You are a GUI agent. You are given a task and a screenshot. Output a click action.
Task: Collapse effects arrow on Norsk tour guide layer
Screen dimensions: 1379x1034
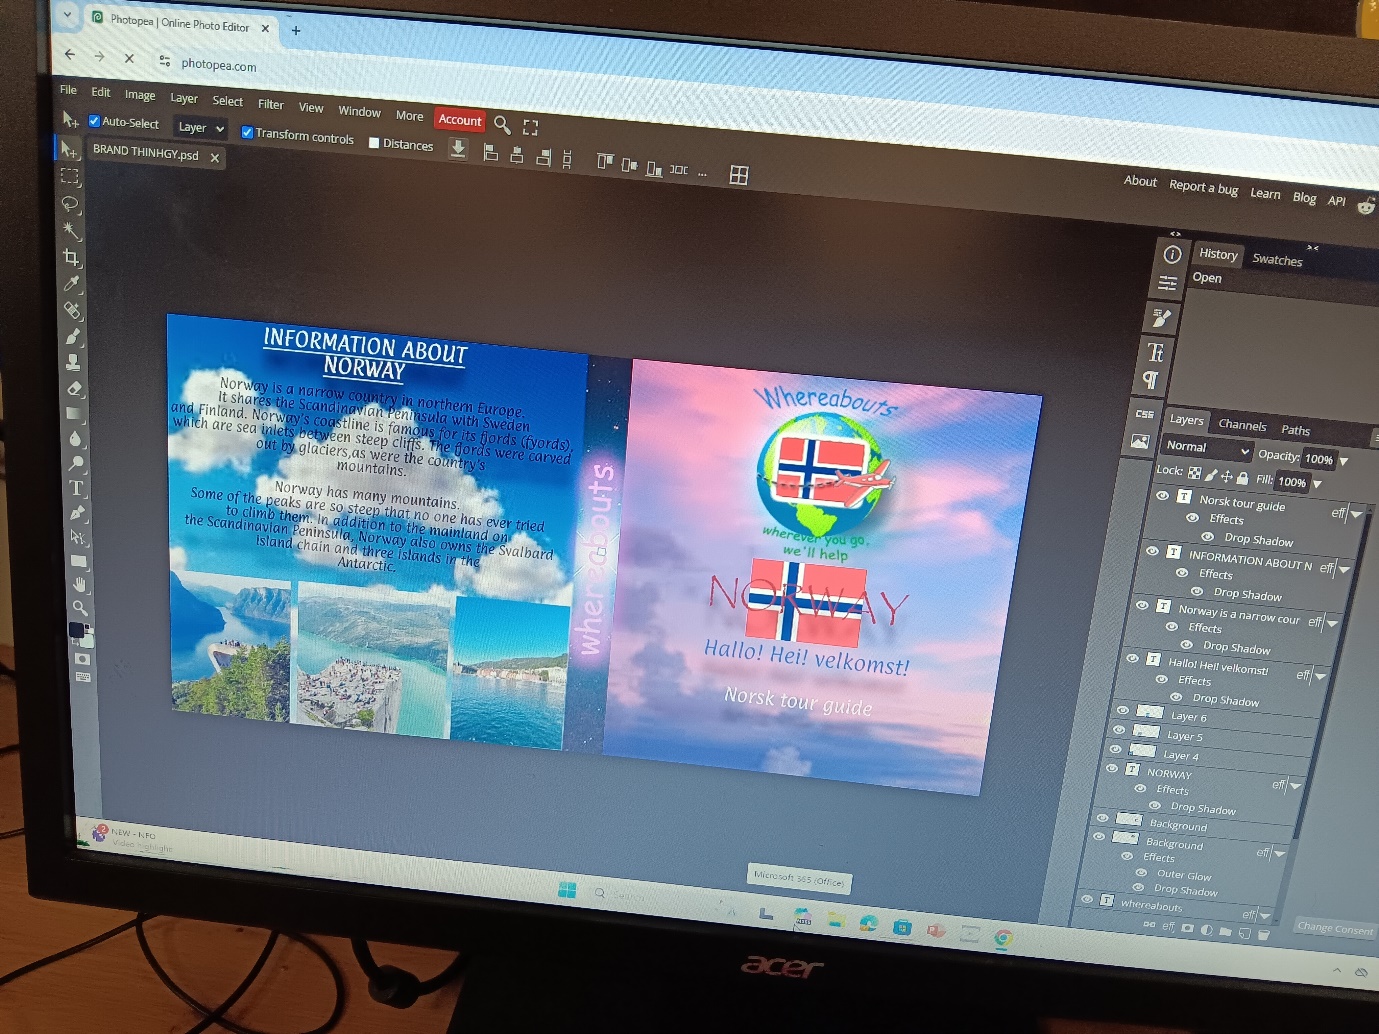click(1356, 514)
